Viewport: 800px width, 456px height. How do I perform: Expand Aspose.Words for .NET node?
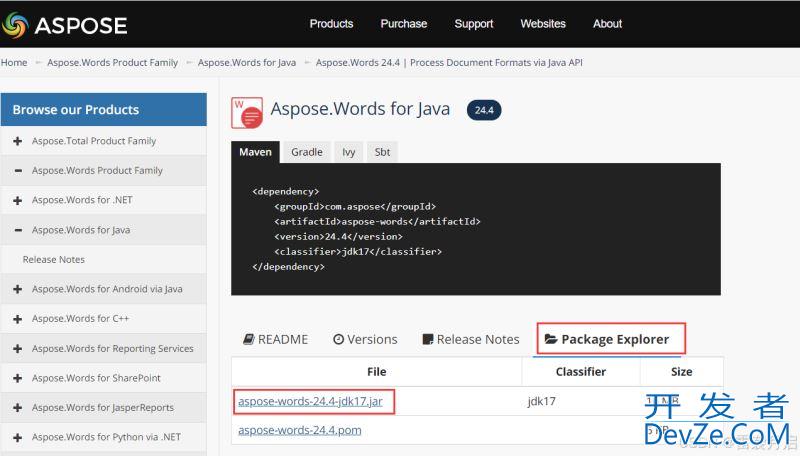(18, 200)
